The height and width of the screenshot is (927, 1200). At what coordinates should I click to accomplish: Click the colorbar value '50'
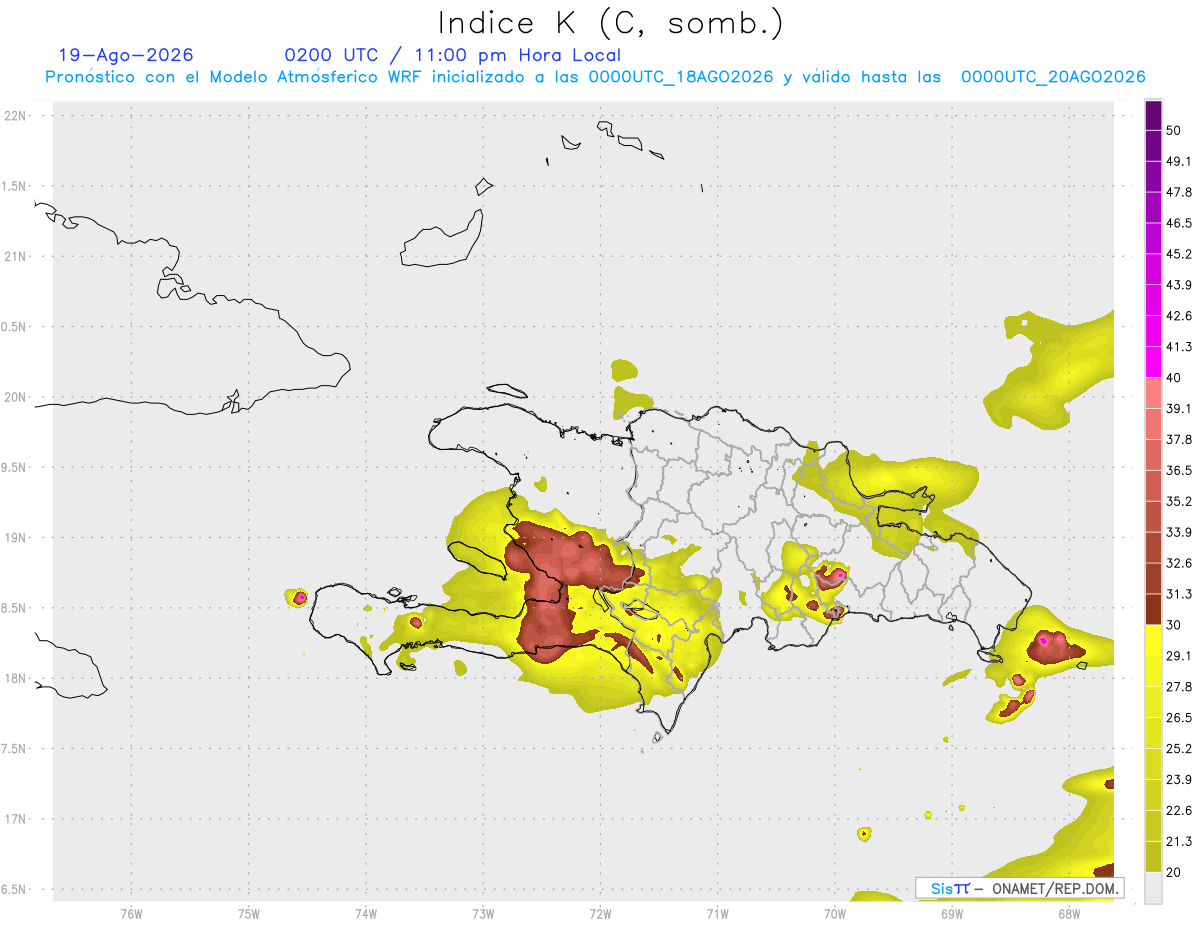[1174, 130]
